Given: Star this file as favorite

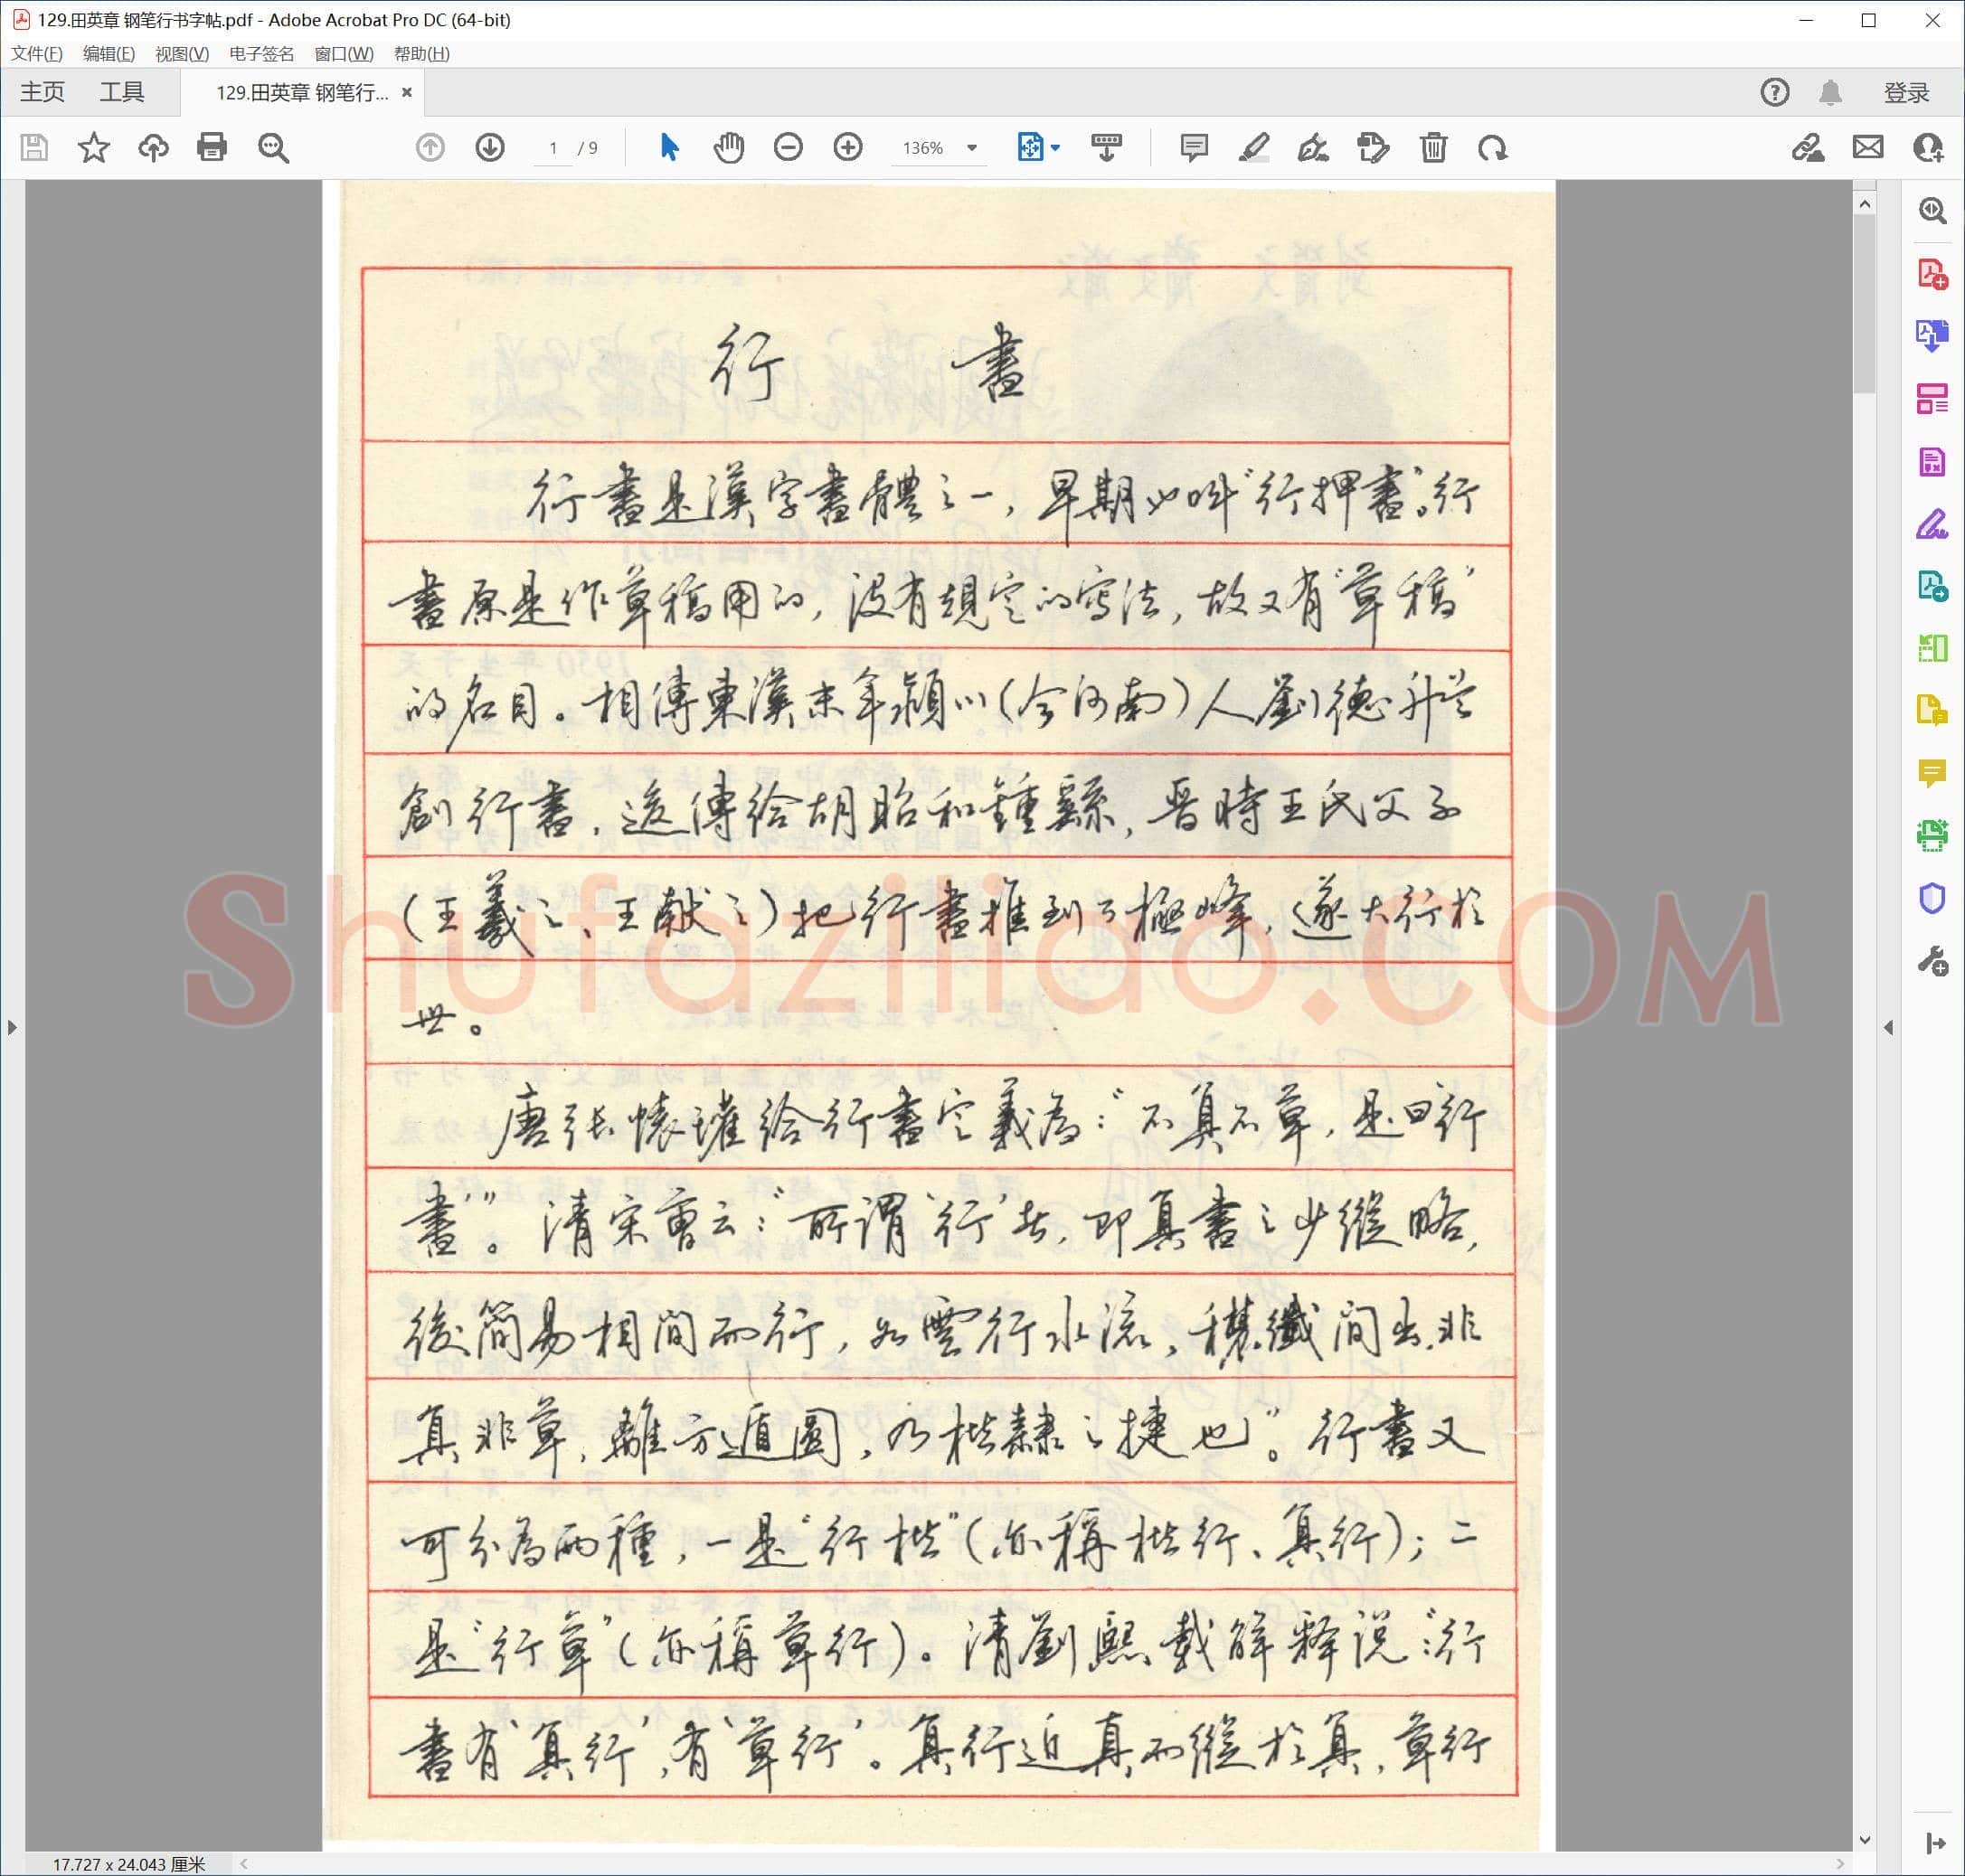Looking at the screenshot, I should 94,148.
